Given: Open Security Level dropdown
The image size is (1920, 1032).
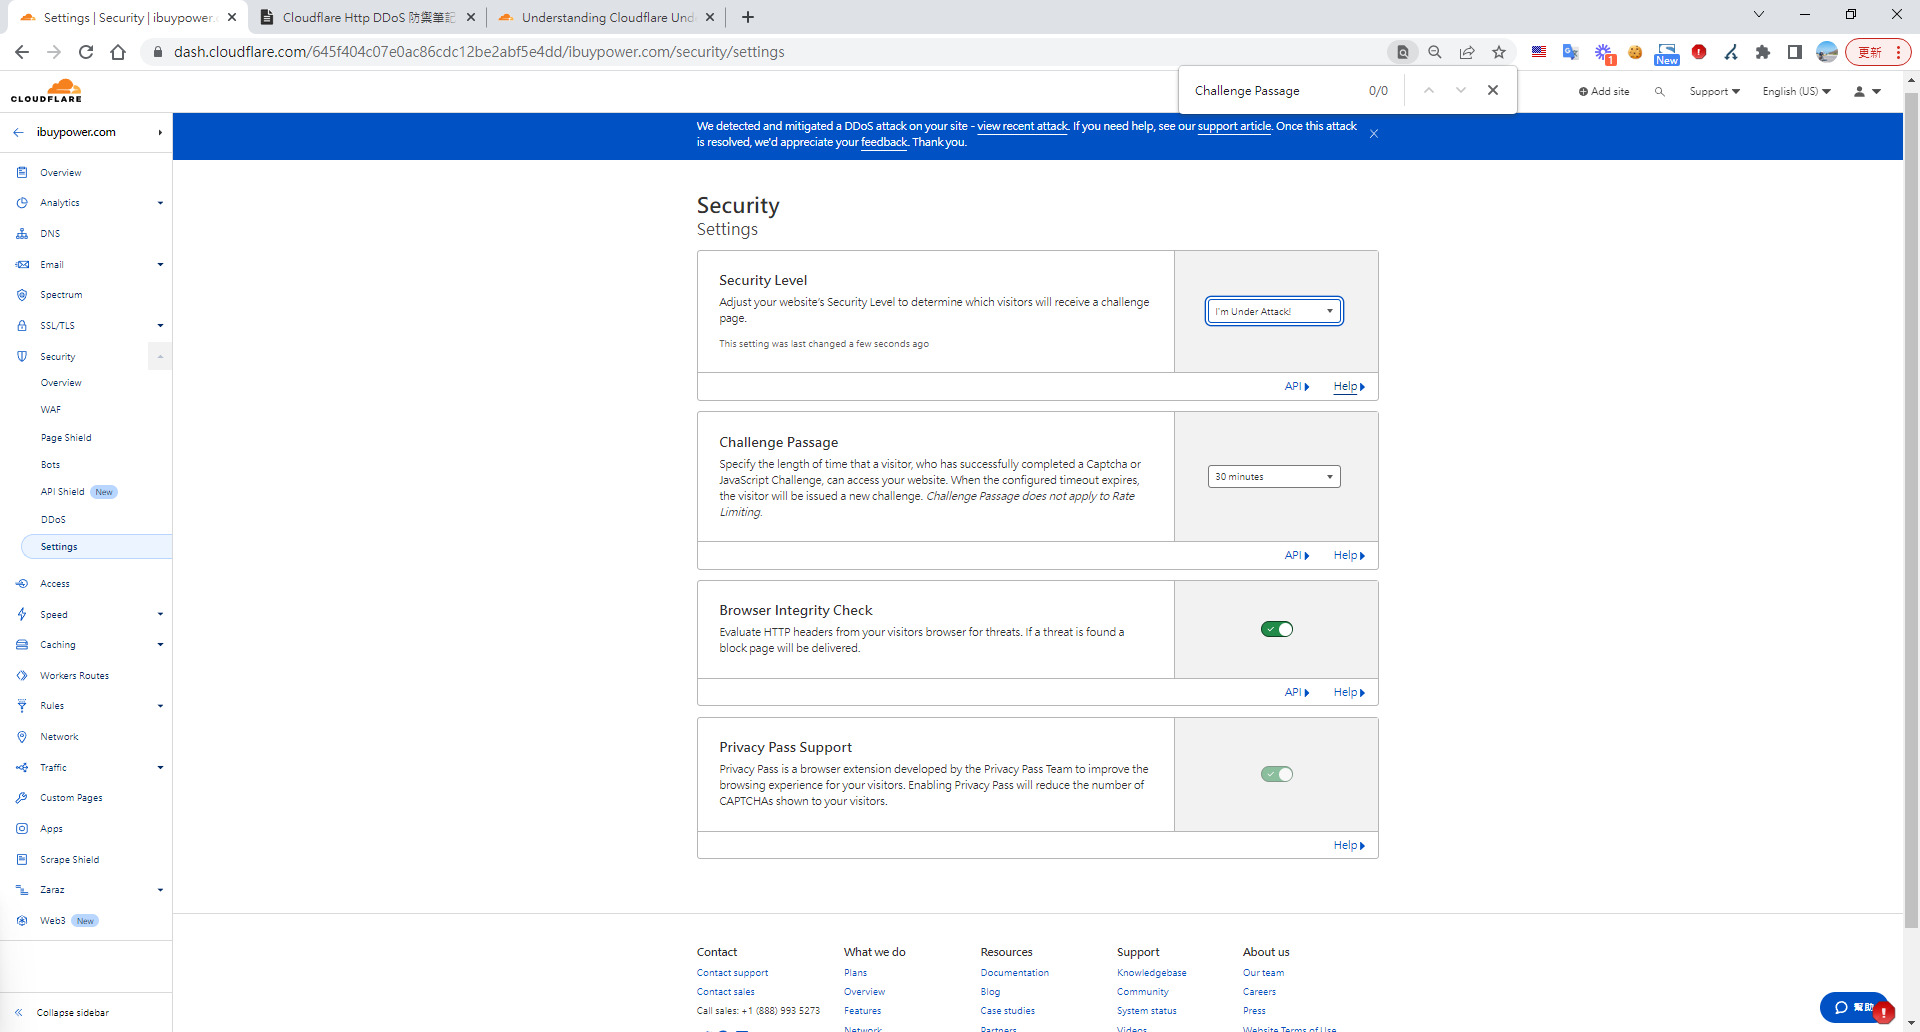Looking at the screenshot, I should pos(1274,312).
